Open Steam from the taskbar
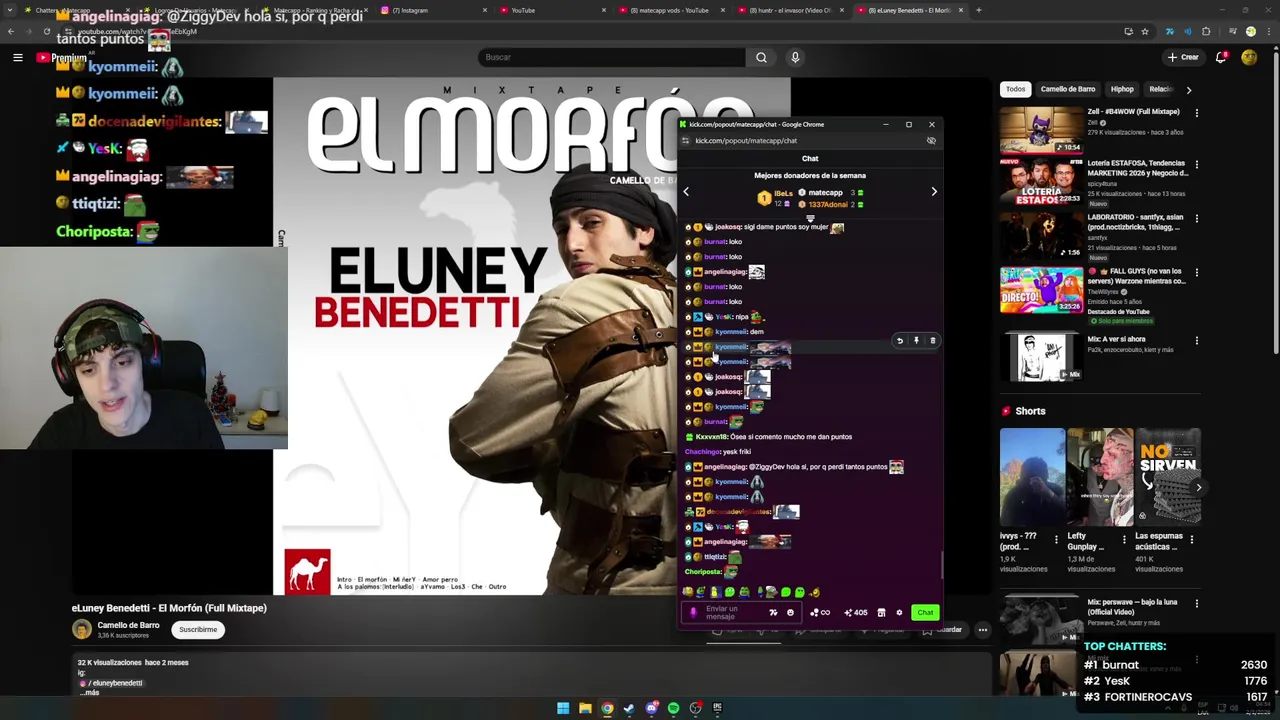Image resolution: width=1280 pixels, height=720 pixels. tap(629, 708)
